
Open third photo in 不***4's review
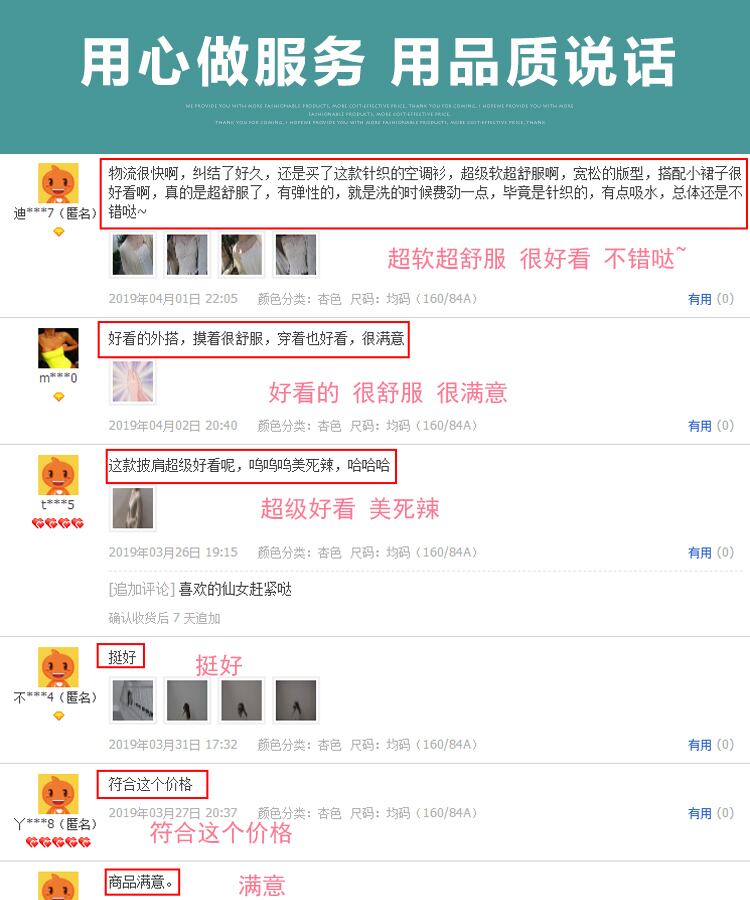242,700
